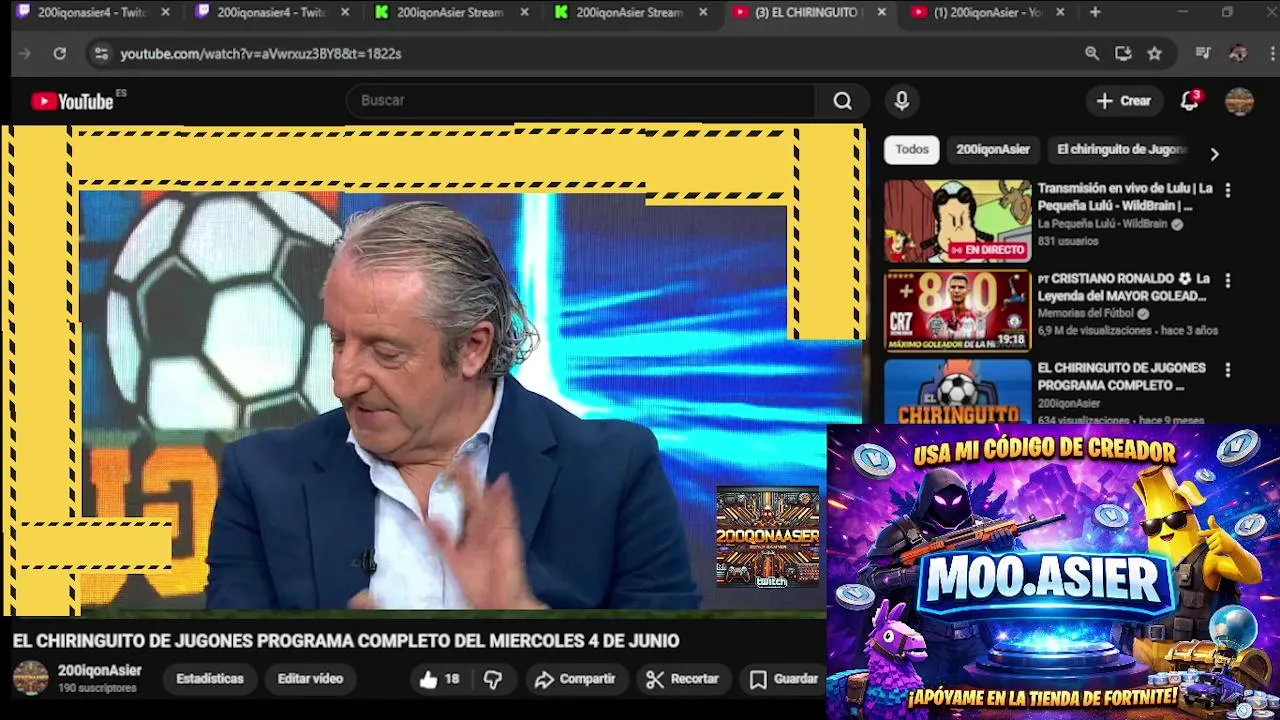Open title Transmisión en vivo de Lulu
The height and width of the screenshot is (720, 1280).
1124,197
